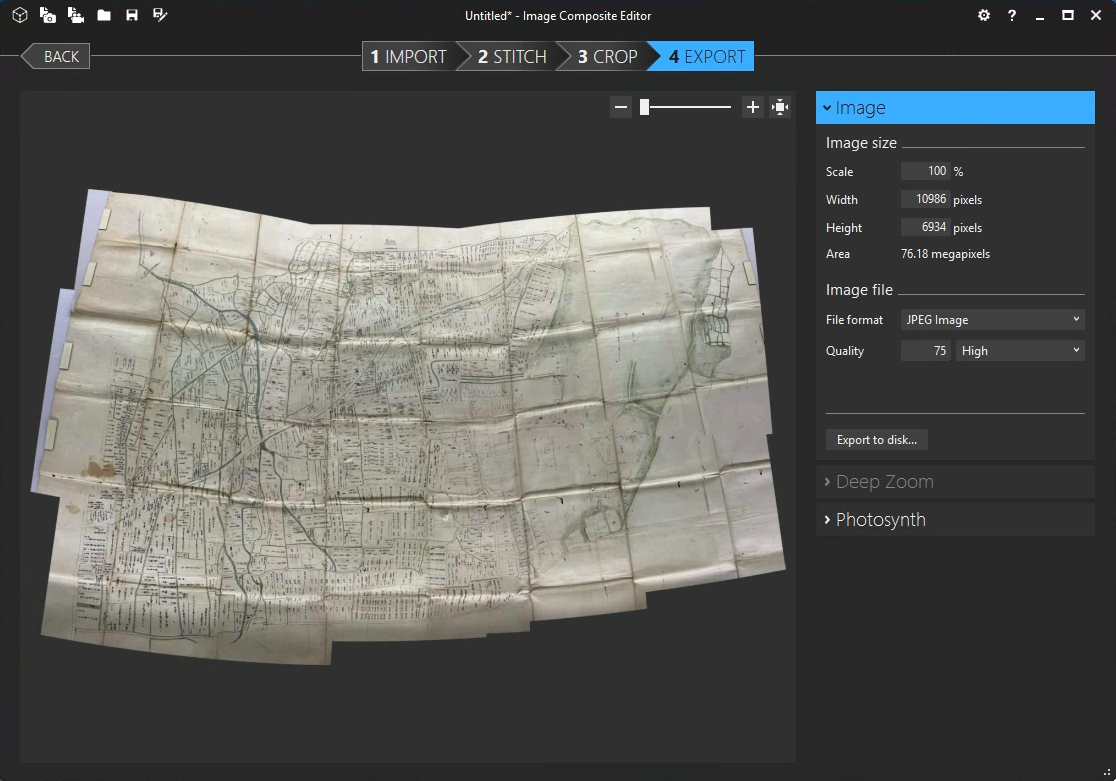Viewport: 1116px width, 781px height.
Task: Open a project using the folder icon
Action: pyautogui.click(x=104, y=15)
